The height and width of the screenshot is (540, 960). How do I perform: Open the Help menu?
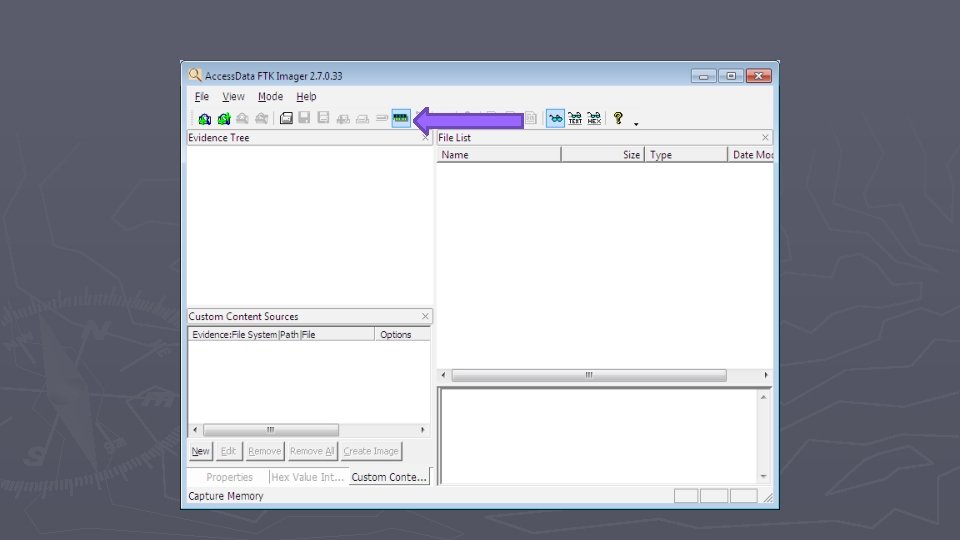306,96
